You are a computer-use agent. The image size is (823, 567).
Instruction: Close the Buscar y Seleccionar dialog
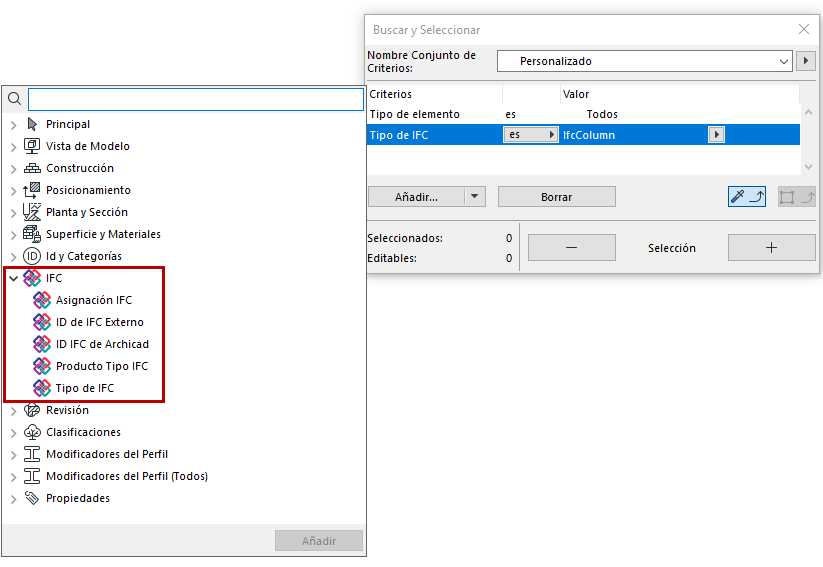[x=804, y=29]
